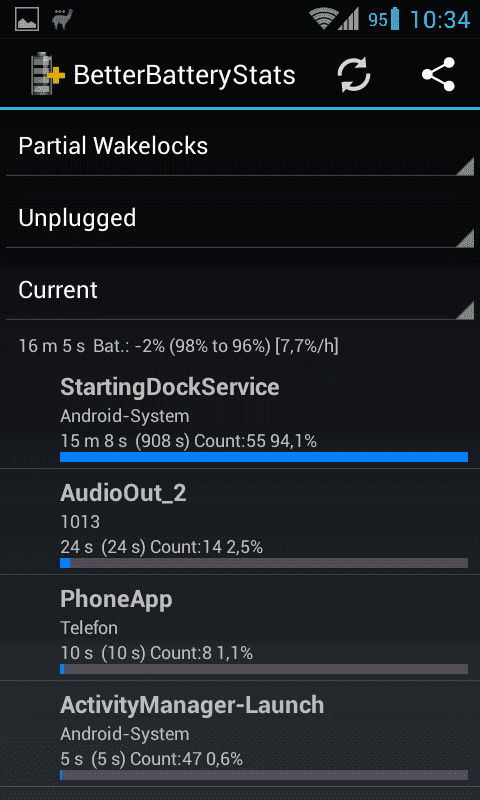This screenshot has height=800, width=480.
Task: Open the Current reference dropdown
Action: click(240, 290)
